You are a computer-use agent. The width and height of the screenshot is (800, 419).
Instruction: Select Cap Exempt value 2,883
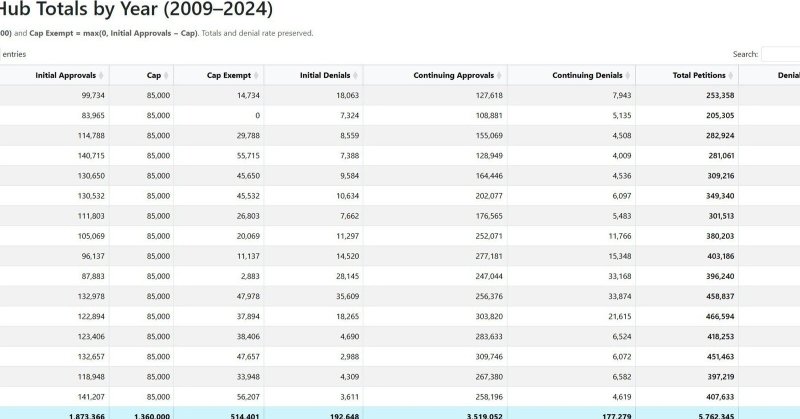click(x=251, y=277)
